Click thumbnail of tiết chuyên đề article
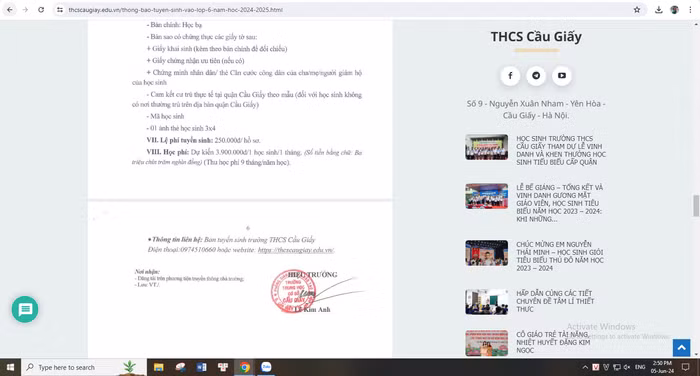The width and height of the screenshot is (700, 376). [486, 302]
